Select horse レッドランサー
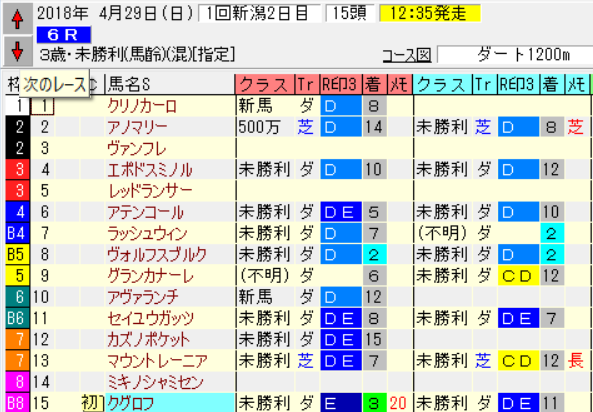Image resolution: width=593 pixels, height=412 pixels. pos(150,191)
